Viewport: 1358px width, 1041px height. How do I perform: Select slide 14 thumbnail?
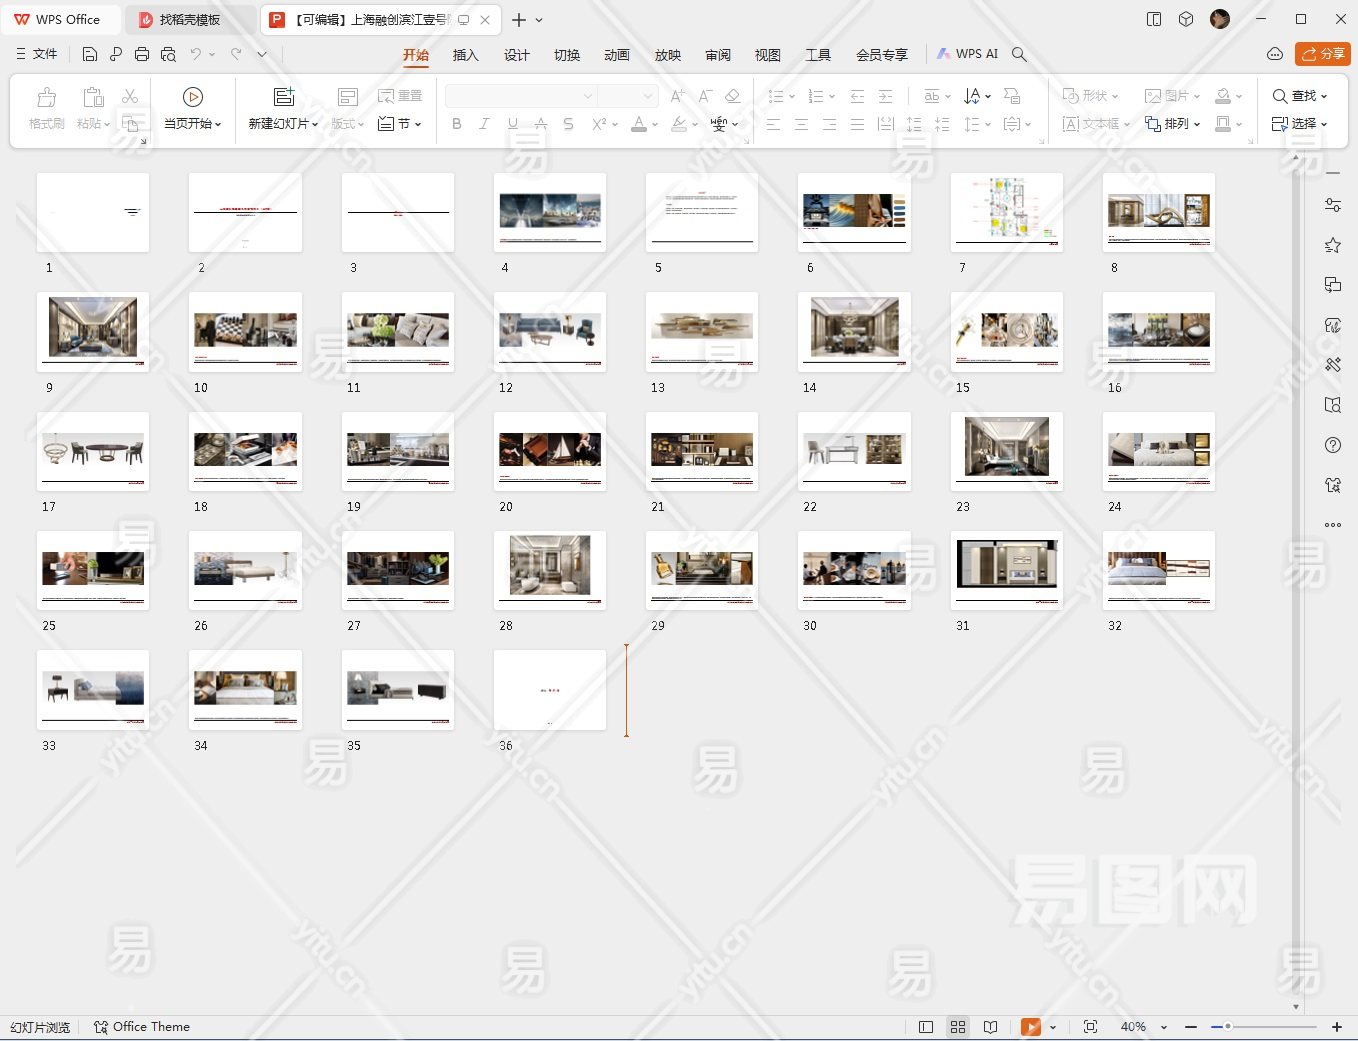click(854, 331)
